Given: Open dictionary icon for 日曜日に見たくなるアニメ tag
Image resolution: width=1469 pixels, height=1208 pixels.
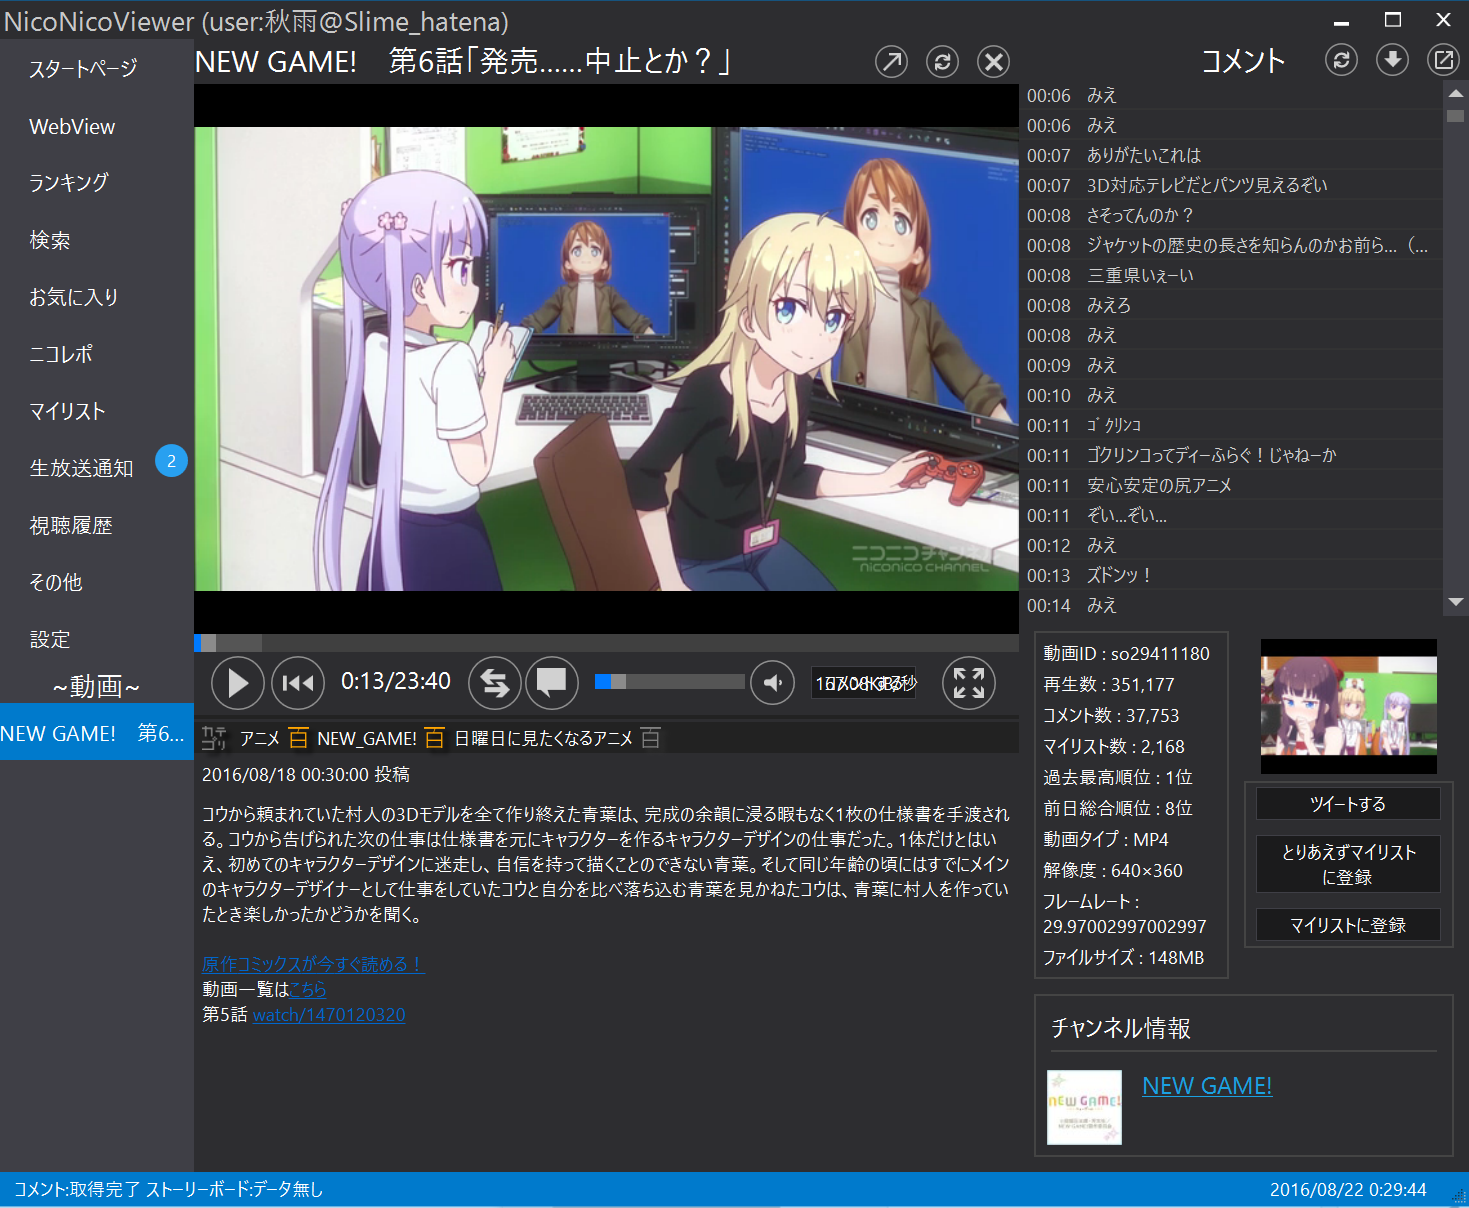Looking at the screenshot, I should click(x=651, y=738).
